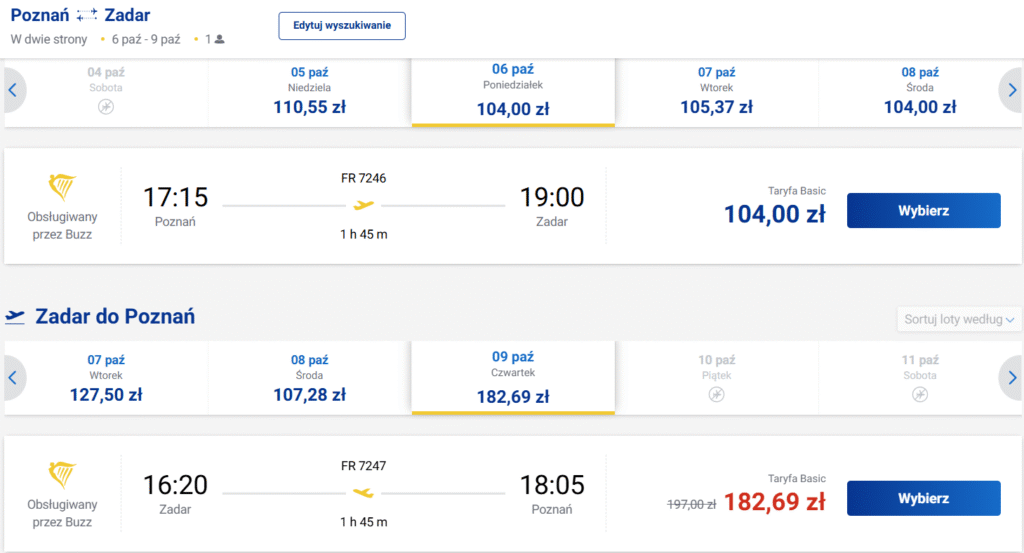Choose the 07 paź Wtorek 105,37 zł outbound date
The image size is (1024, 553).
pos(716,93)
